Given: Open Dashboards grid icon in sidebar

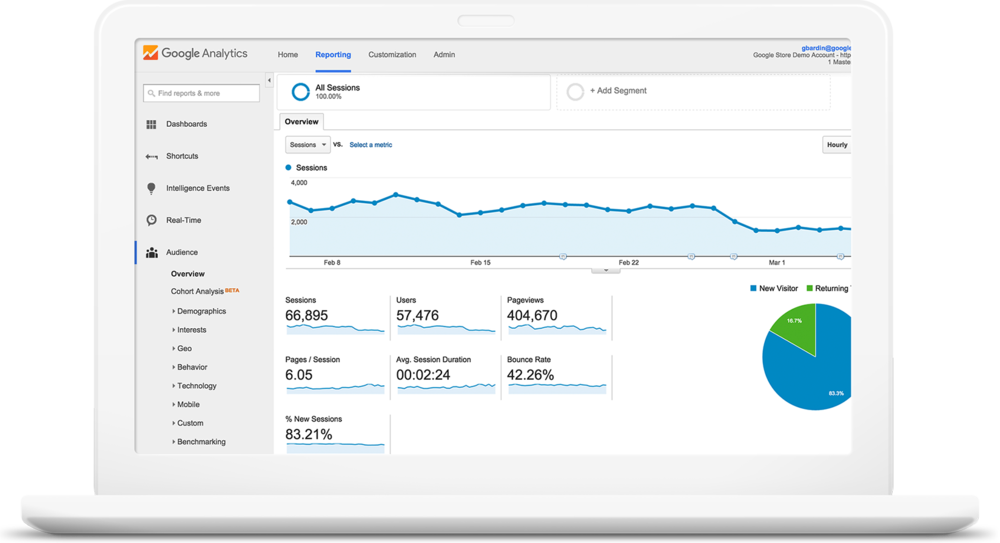Looking at the screenshot, I should click(151, 124).
